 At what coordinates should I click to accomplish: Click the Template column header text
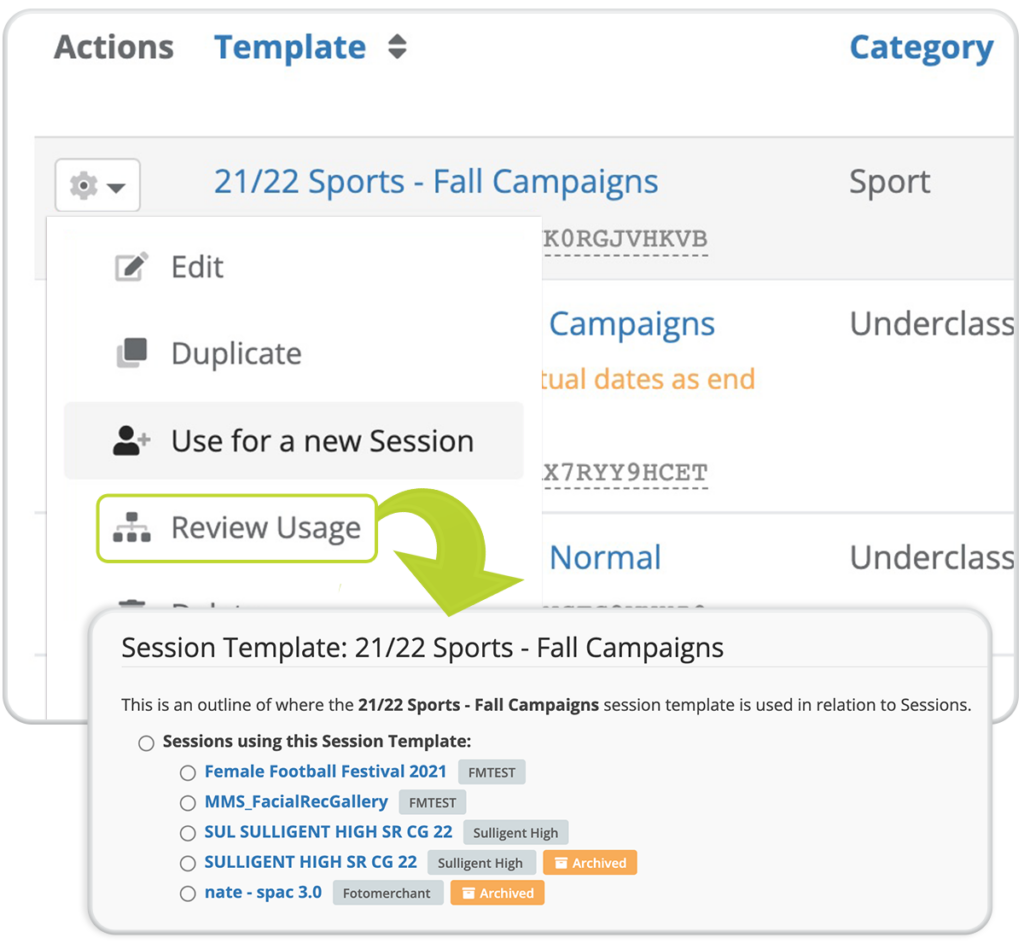[290, 48]
